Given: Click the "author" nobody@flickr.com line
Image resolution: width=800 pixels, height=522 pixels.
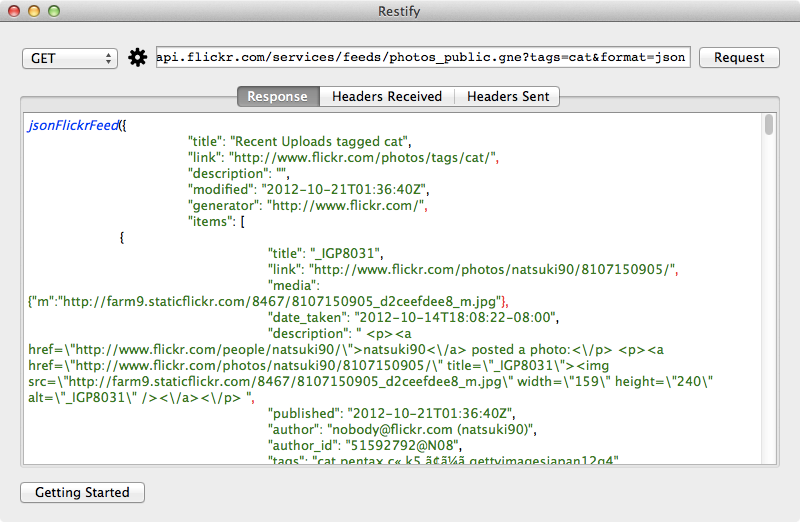Looking at the screenshot, I should pos(402,430).
